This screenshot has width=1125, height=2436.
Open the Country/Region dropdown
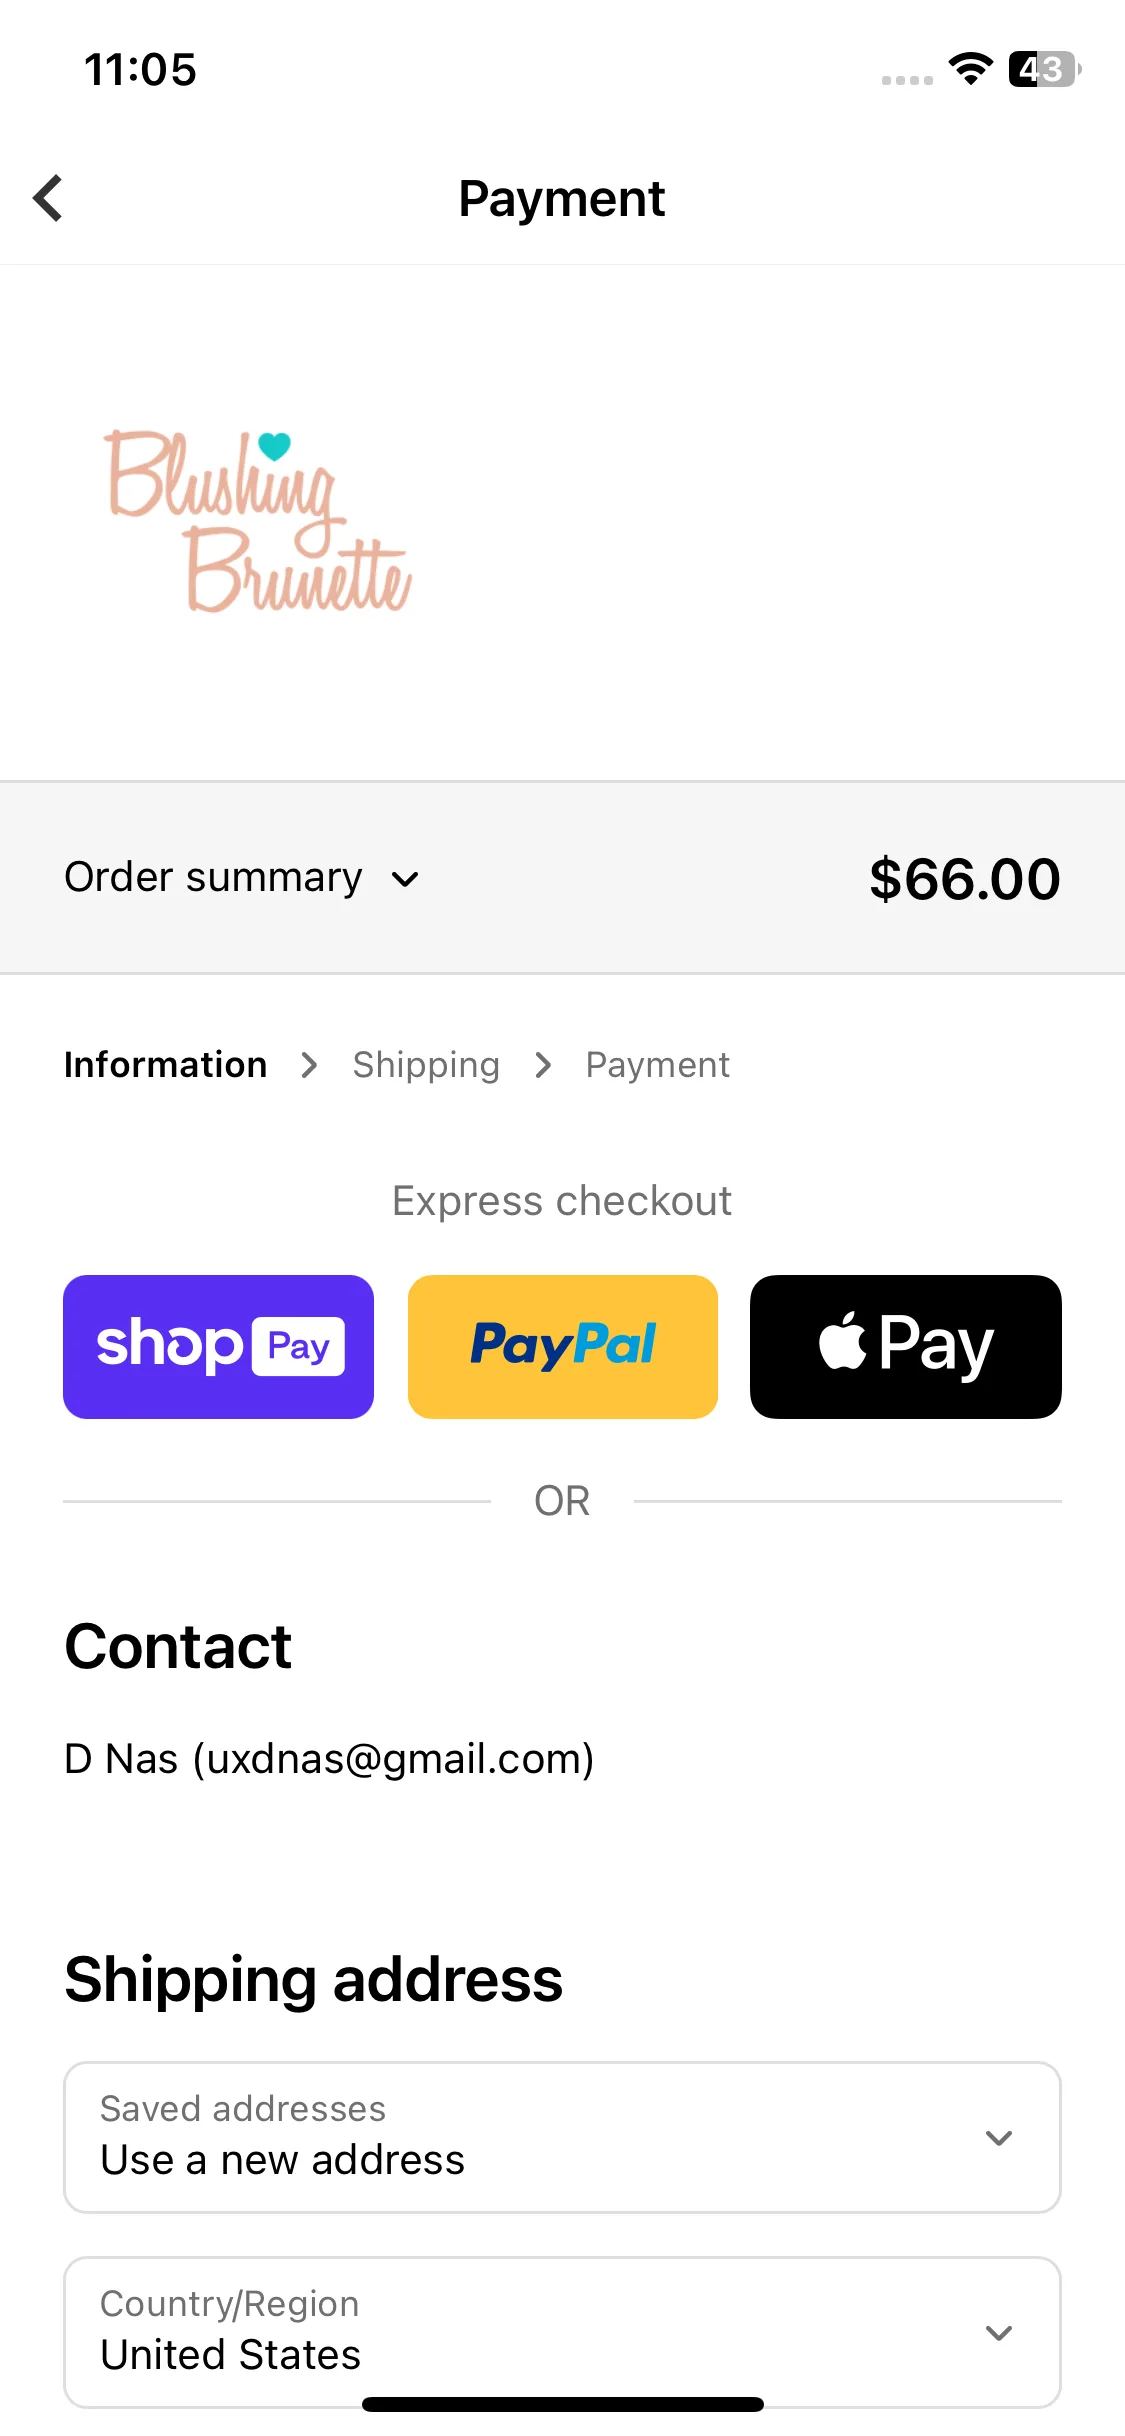pyautogui.click(x=562, y=2331)
